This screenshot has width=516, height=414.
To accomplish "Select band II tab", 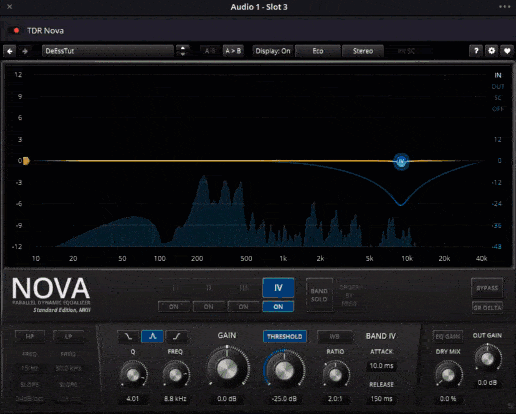I will [x=209, y=288].
